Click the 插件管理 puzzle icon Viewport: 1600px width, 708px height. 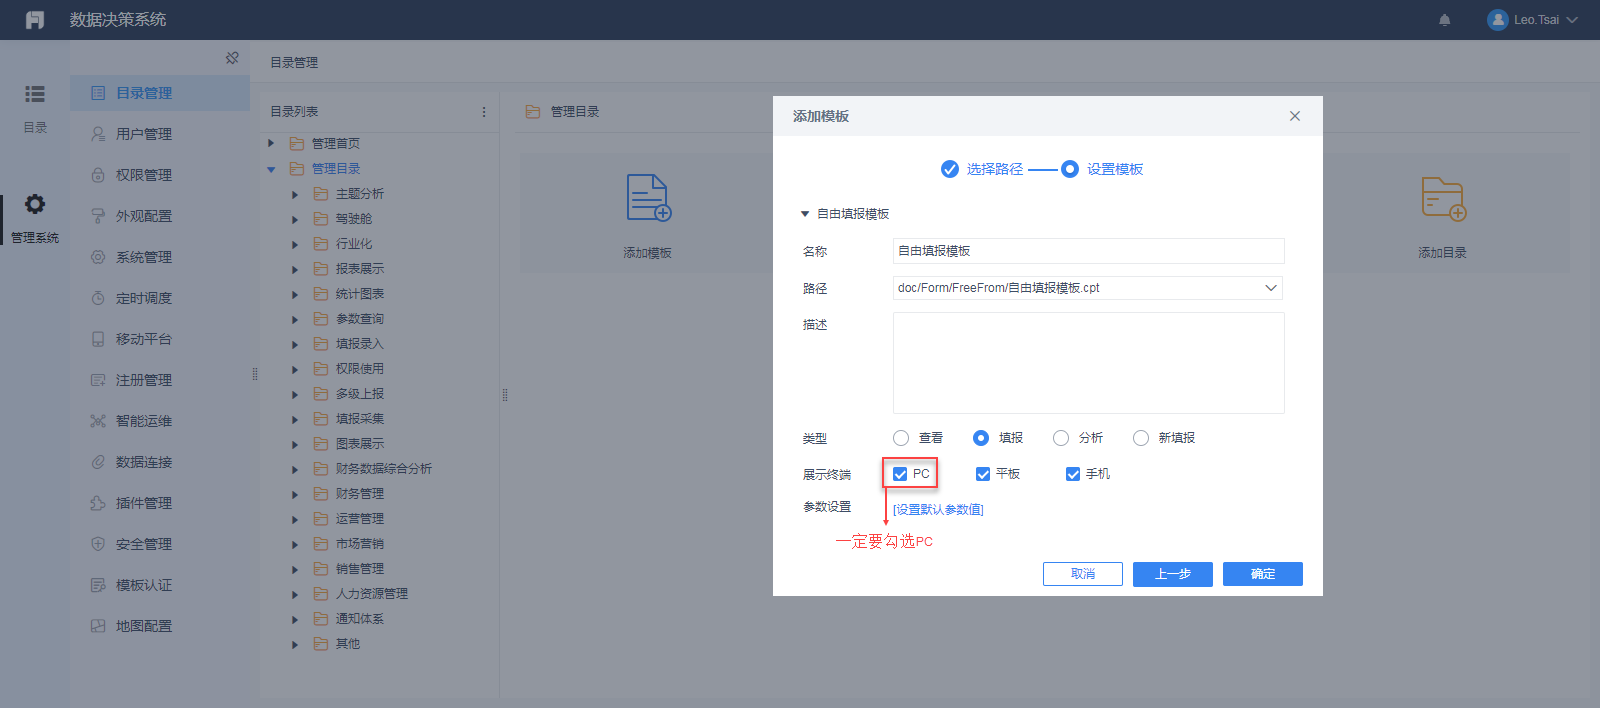tap(98, 503)
